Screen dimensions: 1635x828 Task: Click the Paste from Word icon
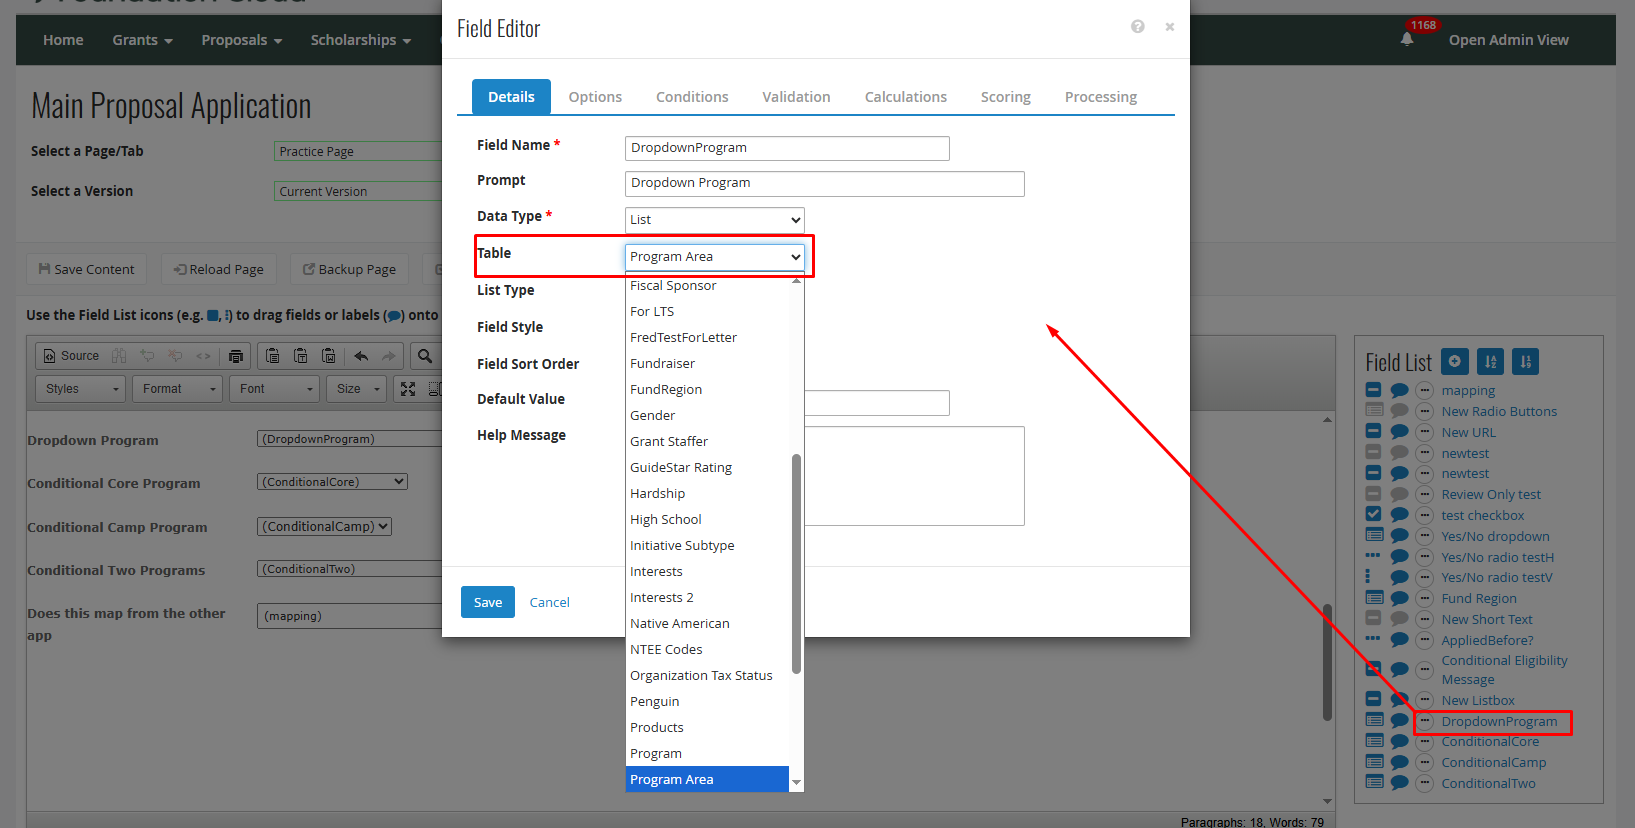[329, 356]
